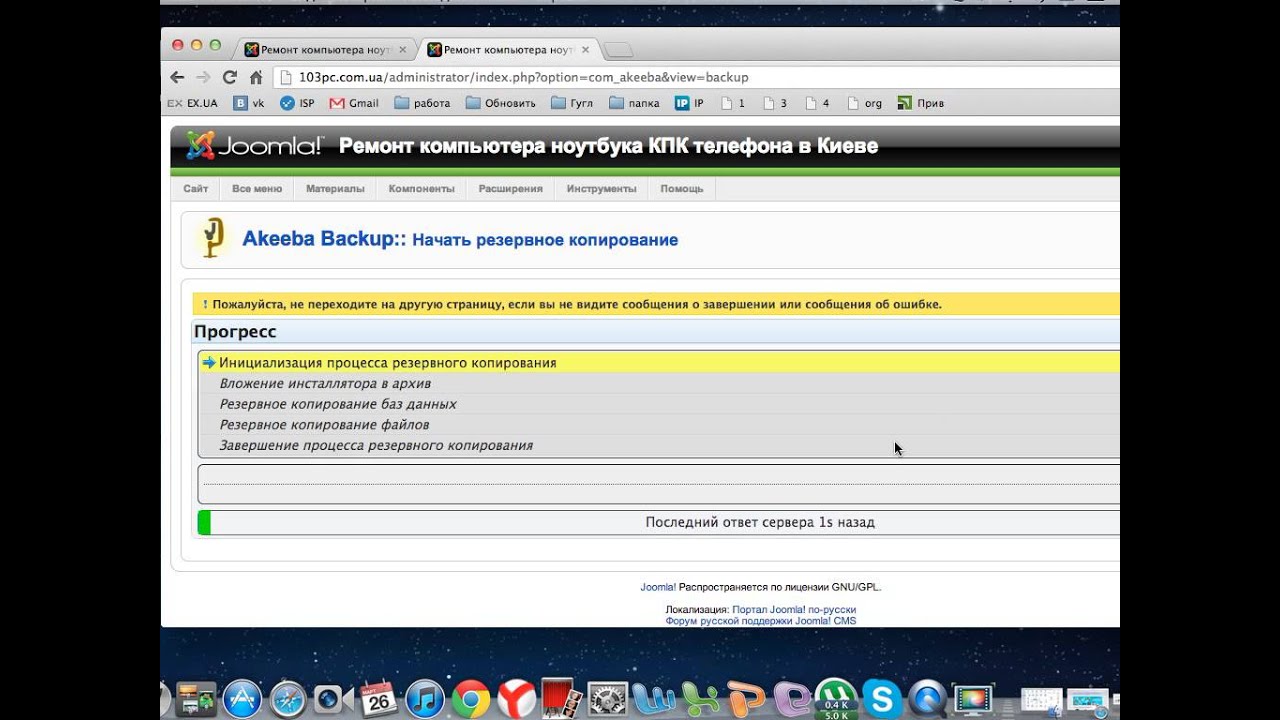Viewport: 1280px width, 720px height.
Task: Click the address bar URL field
Action: tap(695, 77)
